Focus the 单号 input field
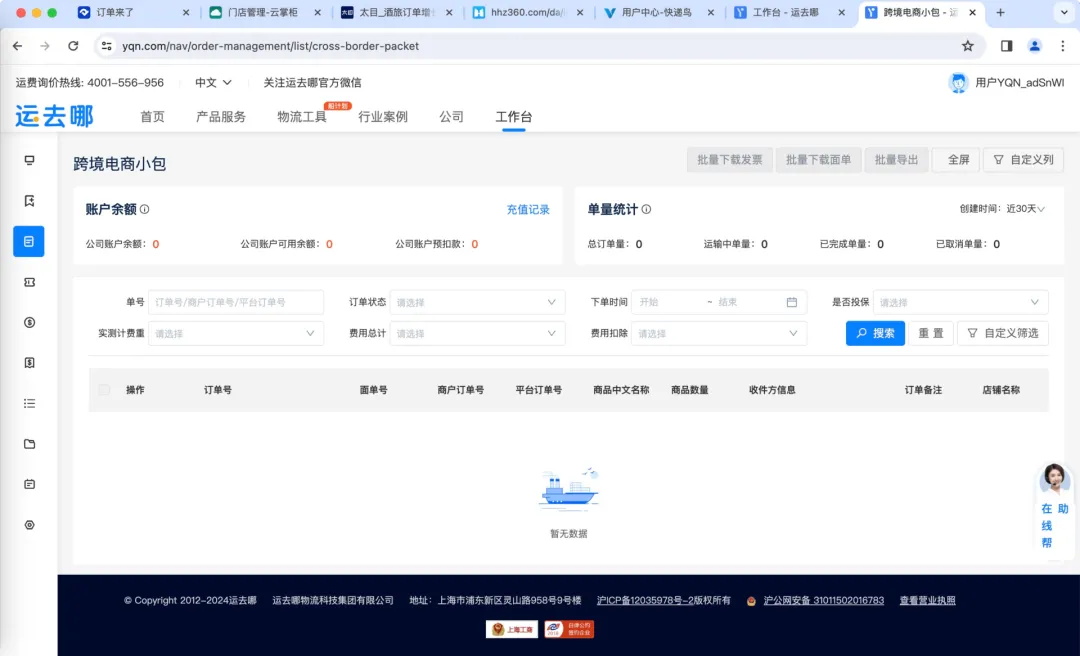This screenshot has height=656, width=1080. (x=236, y=302)
